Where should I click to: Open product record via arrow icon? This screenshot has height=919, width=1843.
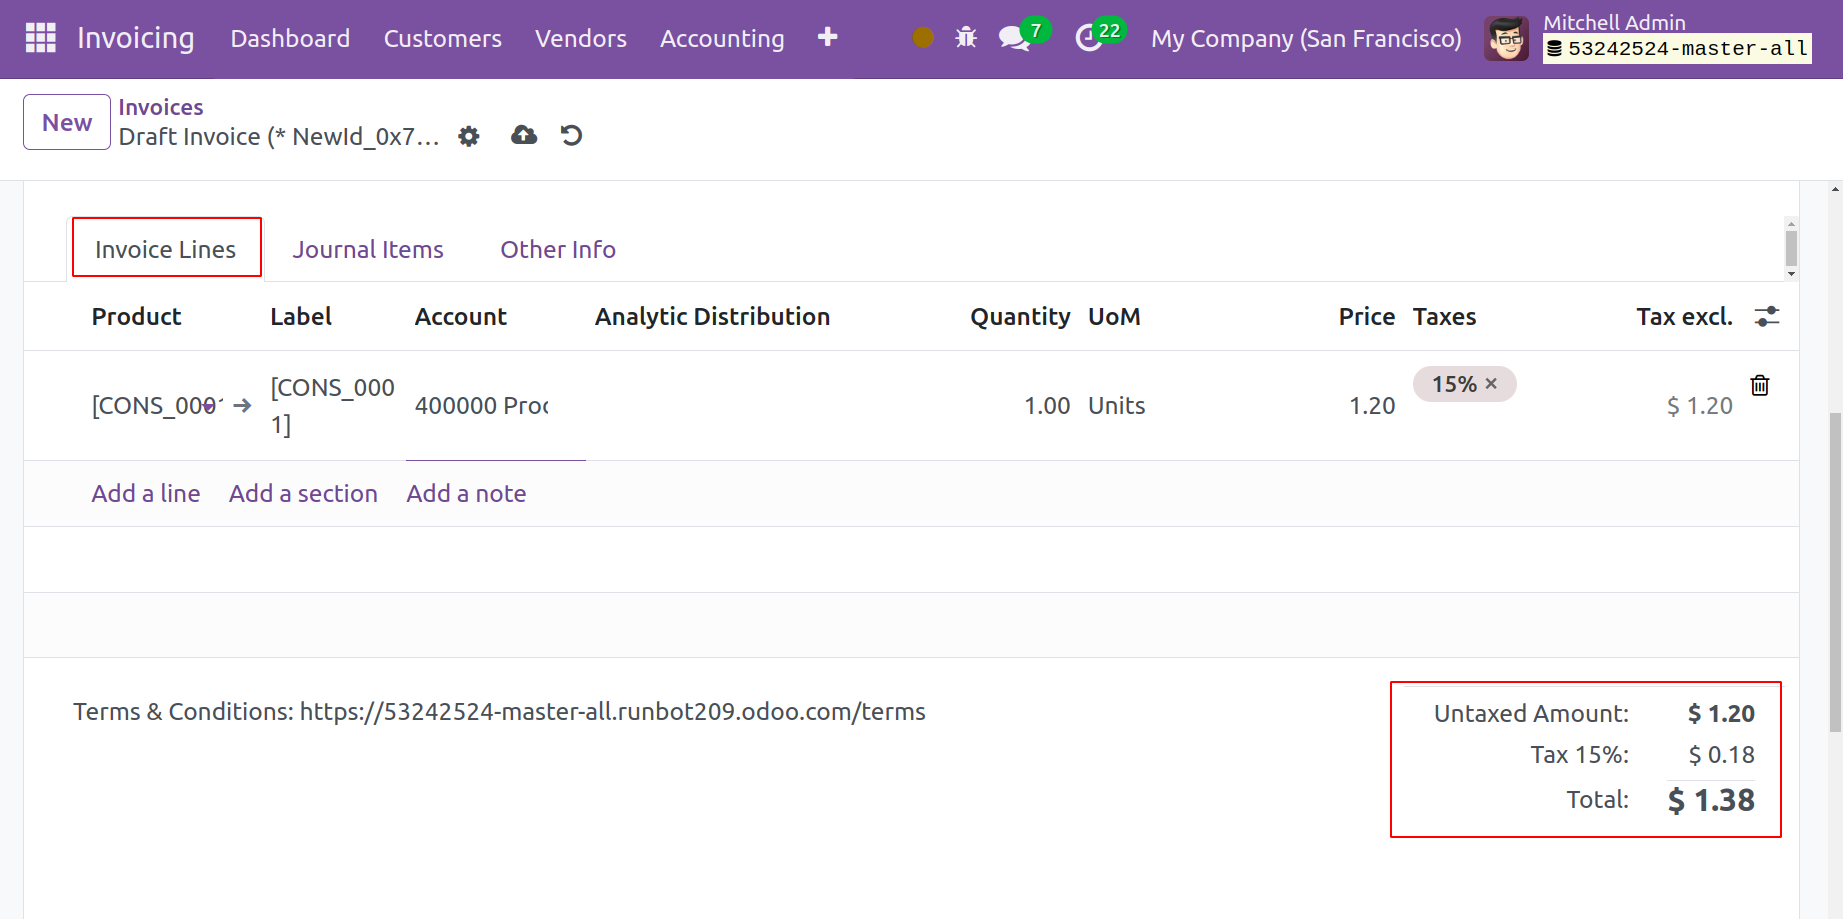242,405
